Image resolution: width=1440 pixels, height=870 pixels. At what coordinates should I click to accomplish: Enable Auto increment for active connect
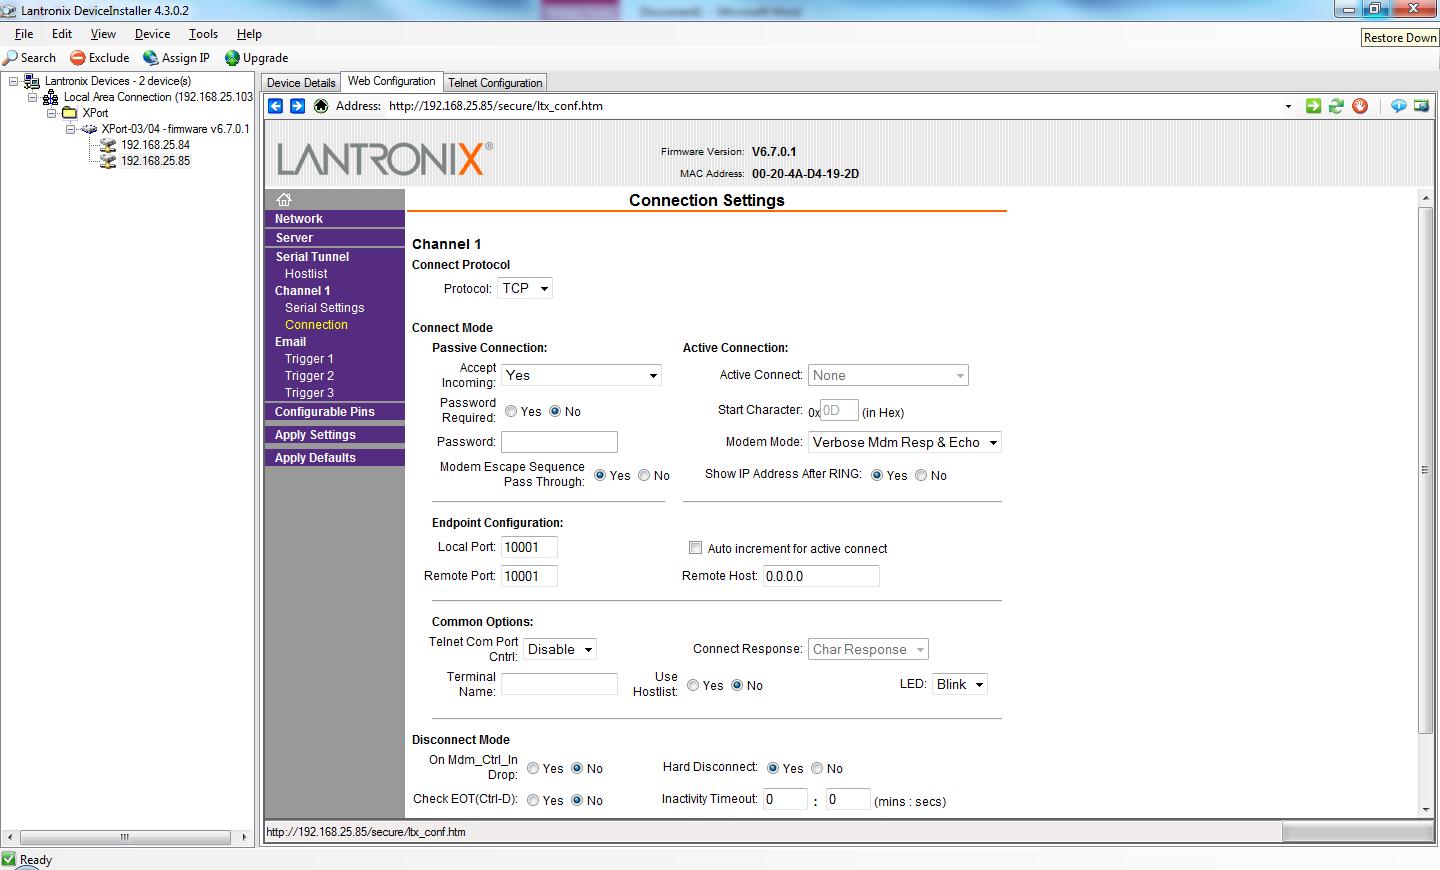tap(695, 548)
